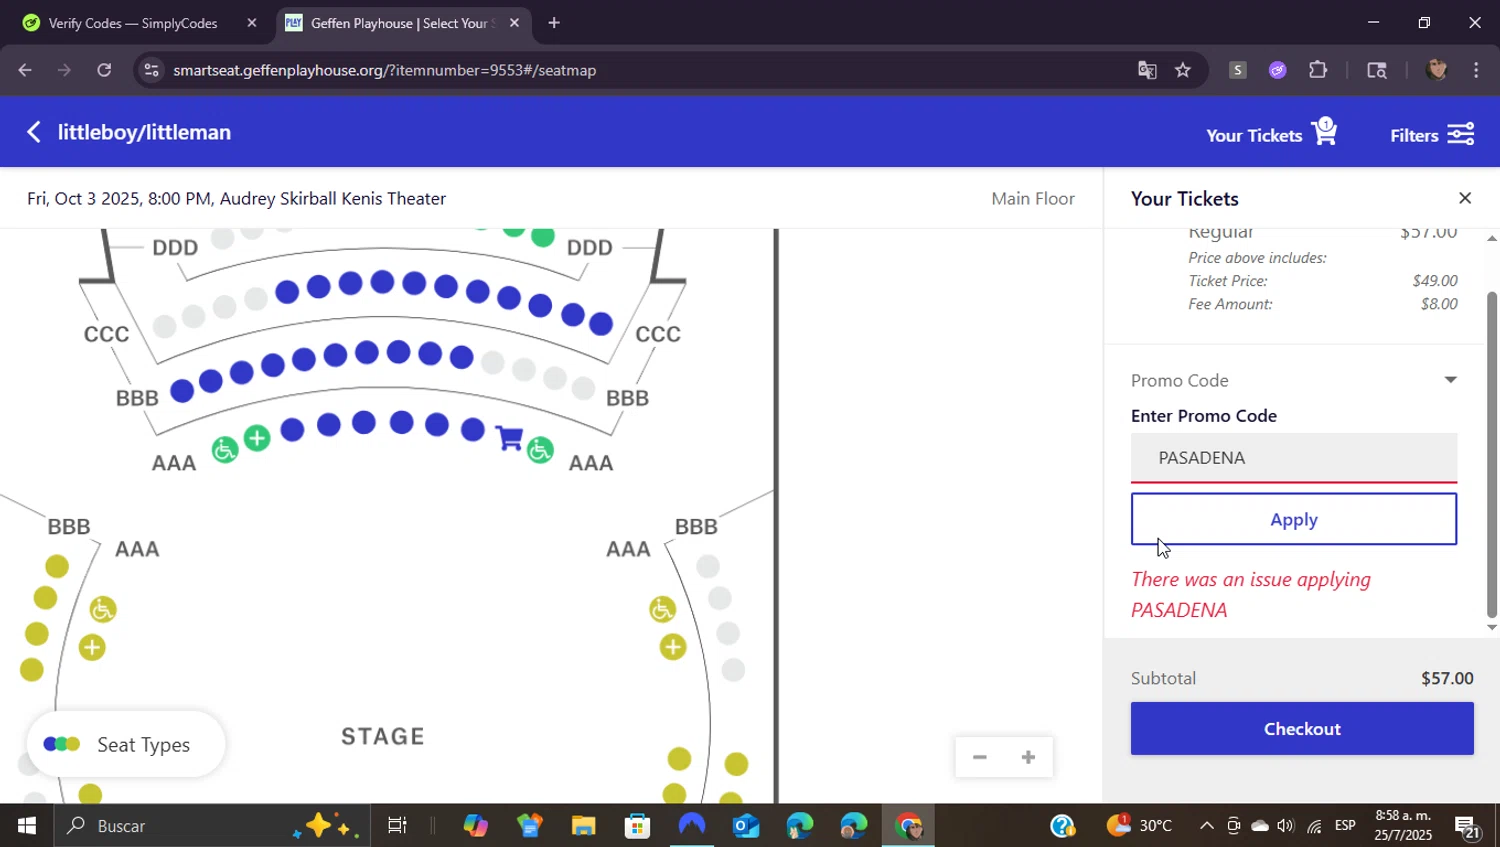Screen dimensions: 1500x847
Task: Click the Subtotal $57.00 amount
Action: point(1447,678)
